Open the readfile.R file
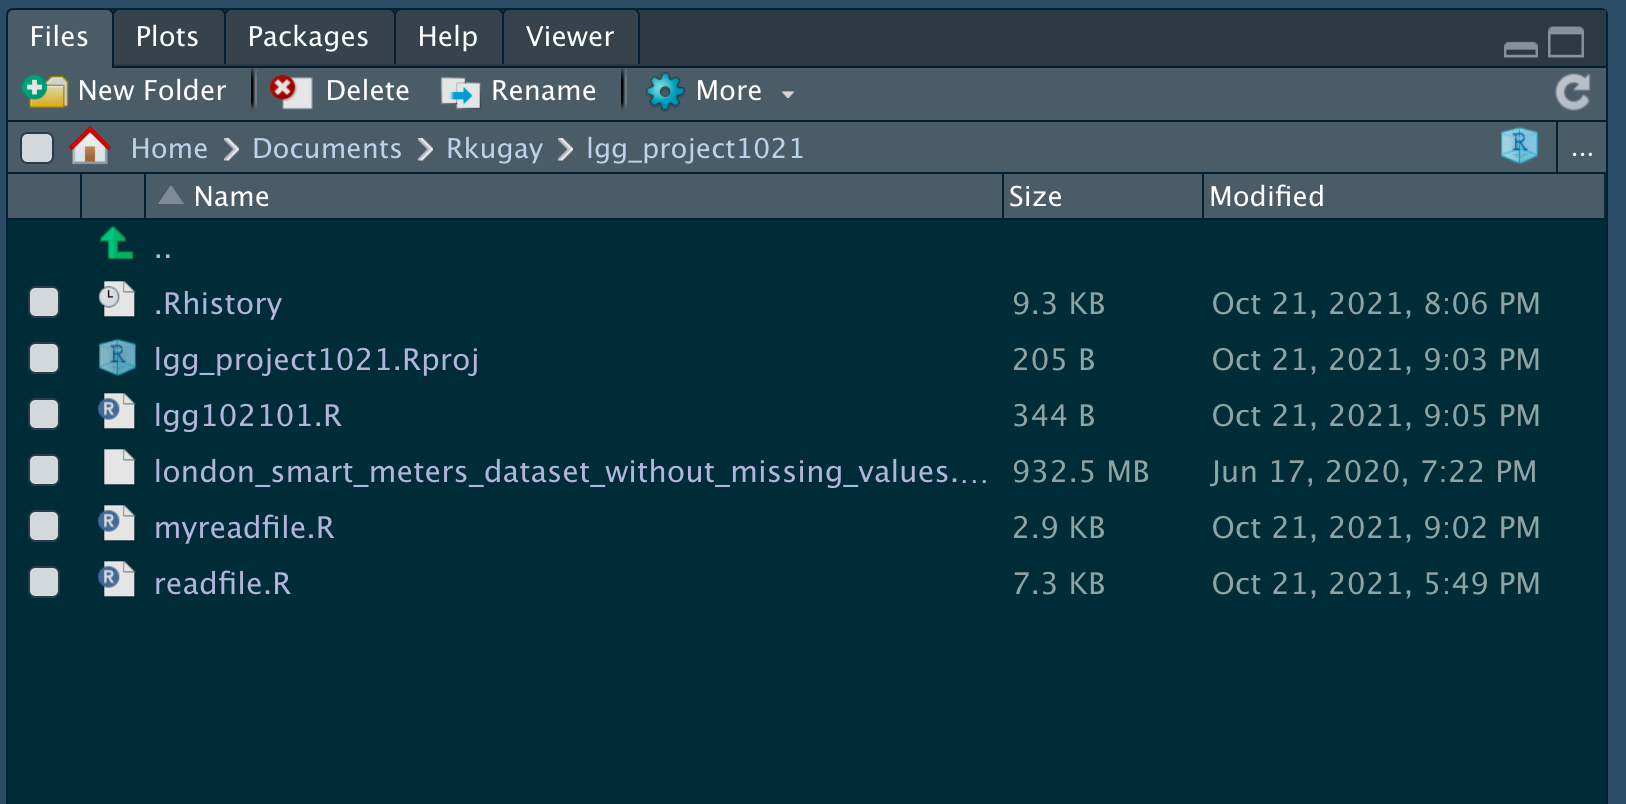Screen dimensions: 1626x804 coord(222,583)
